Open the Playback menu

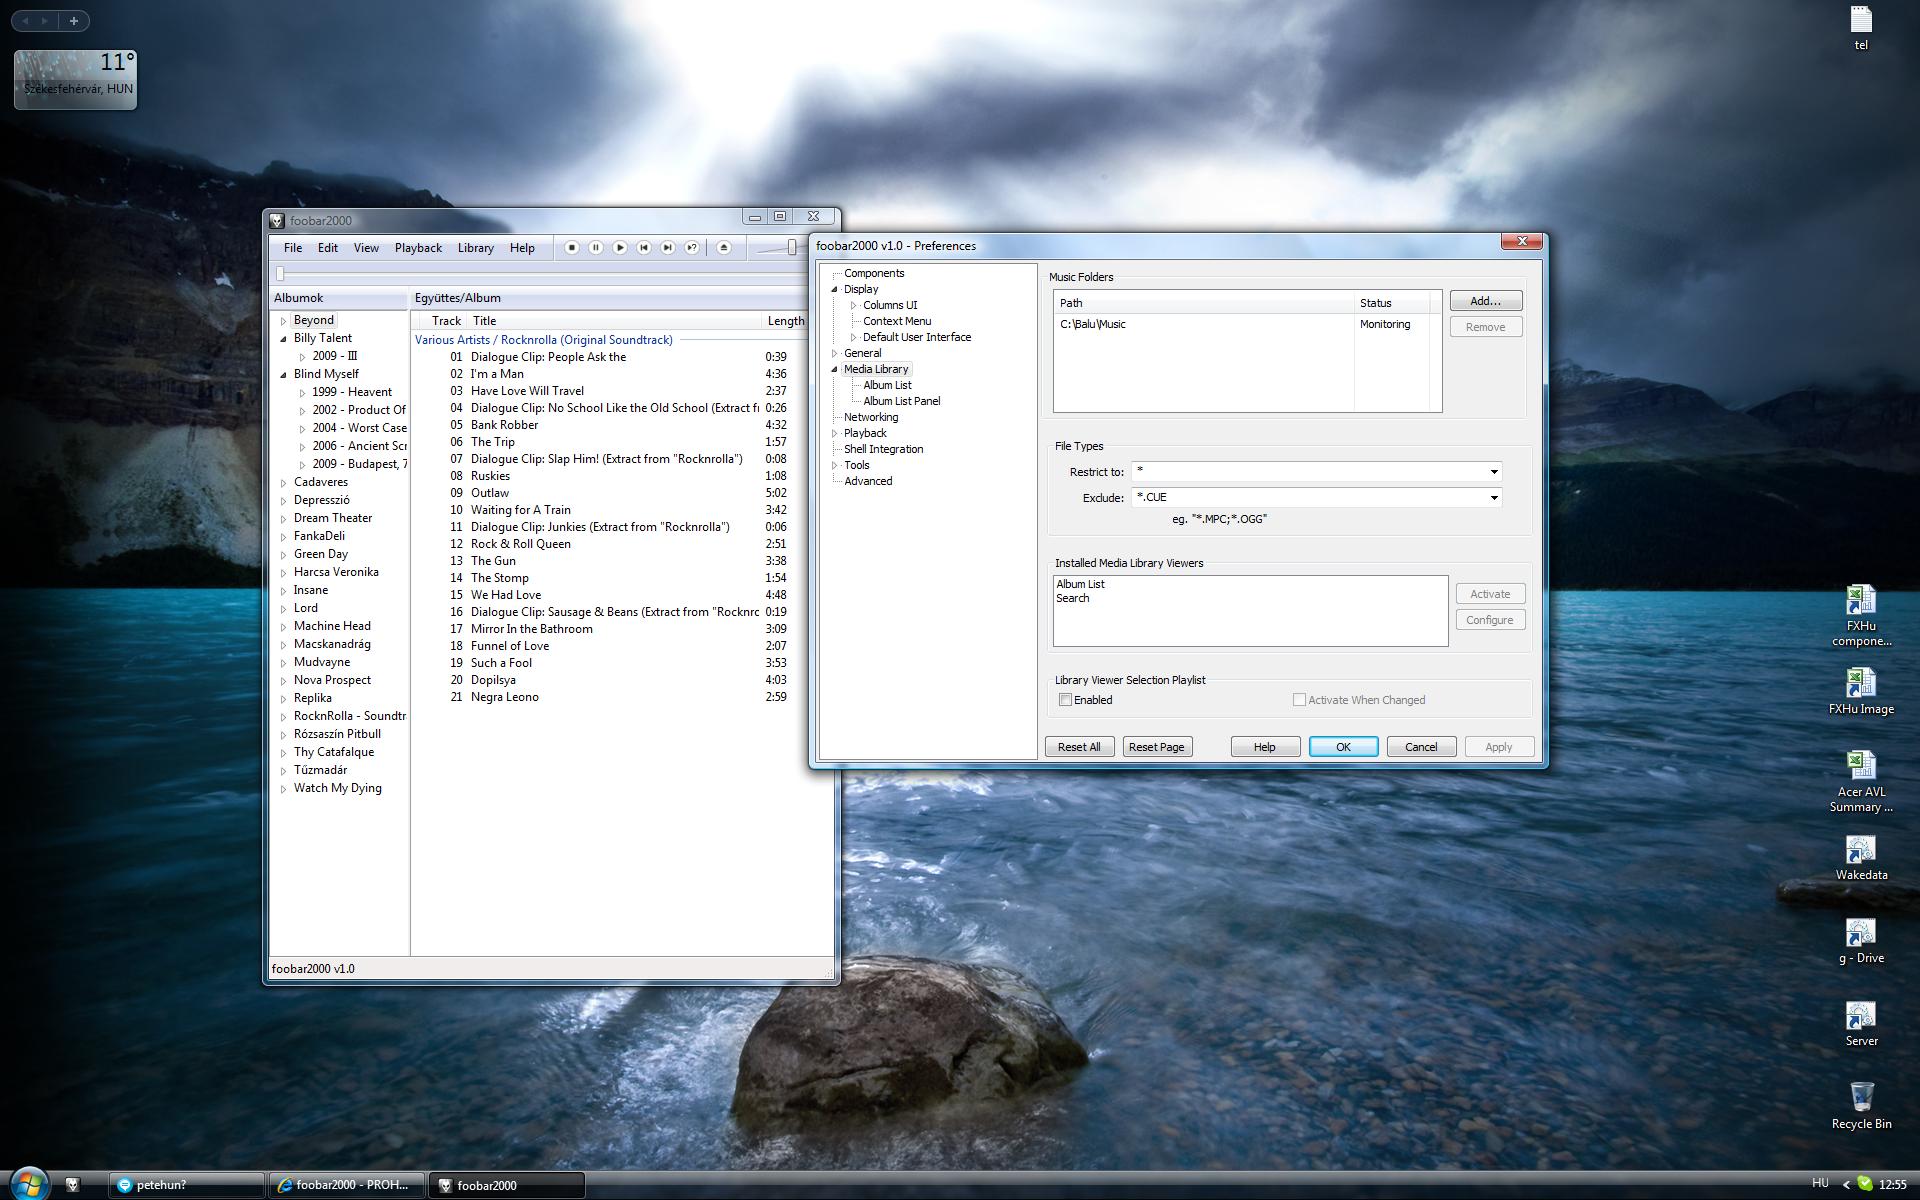click(418, 248)
